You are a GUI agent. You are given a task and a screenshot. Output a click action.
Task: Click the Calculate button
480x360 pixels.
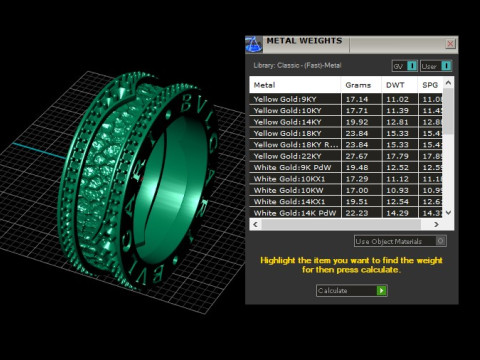point(352,291)
